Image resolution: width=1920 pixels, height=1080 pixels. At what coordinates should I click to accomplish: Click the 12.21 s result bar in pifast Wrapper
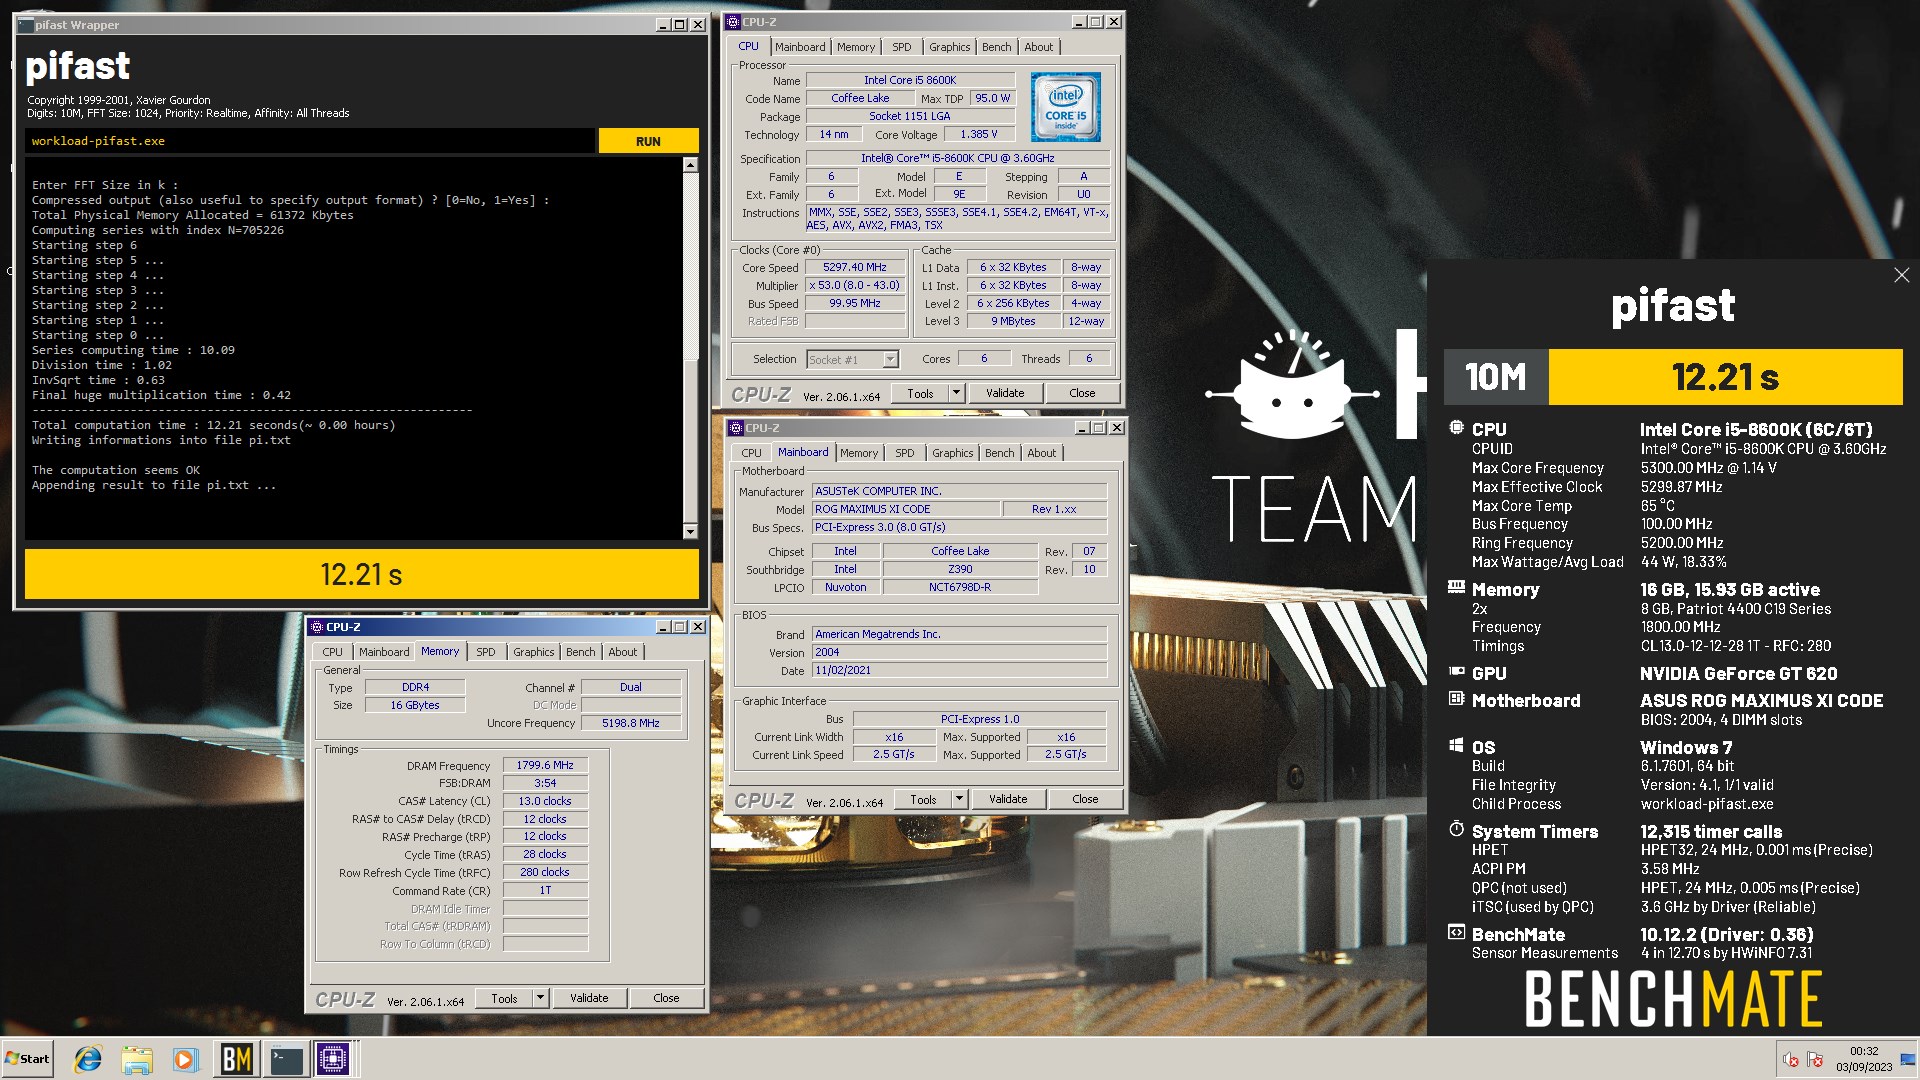point(361,574)
